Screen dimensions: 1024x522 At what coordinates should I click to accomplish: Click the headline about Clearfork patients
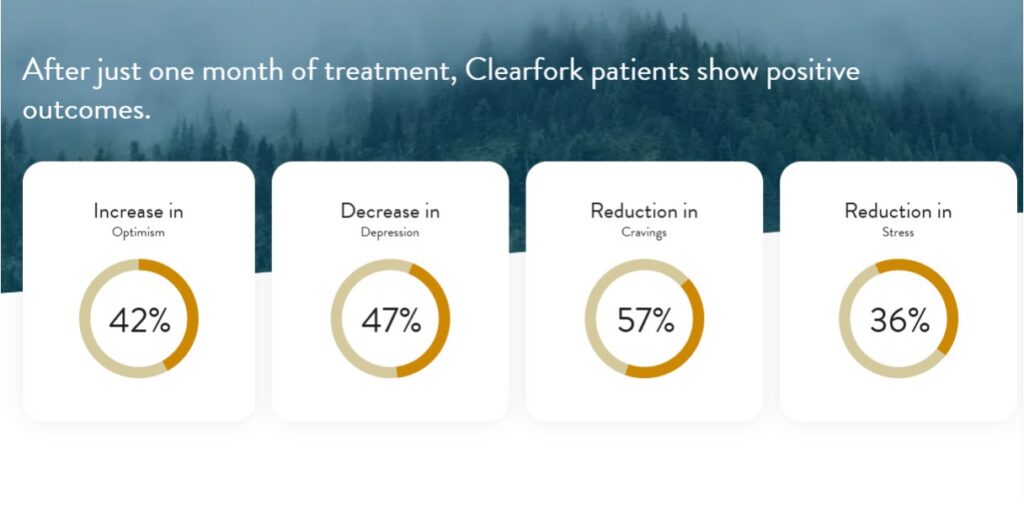click(441, 88)
